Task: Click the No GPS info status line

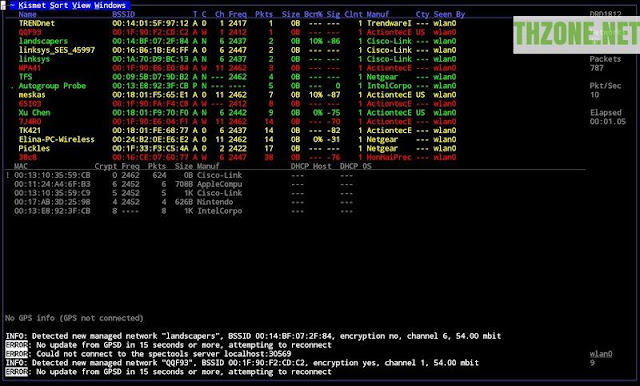Action: coord(74,318)
